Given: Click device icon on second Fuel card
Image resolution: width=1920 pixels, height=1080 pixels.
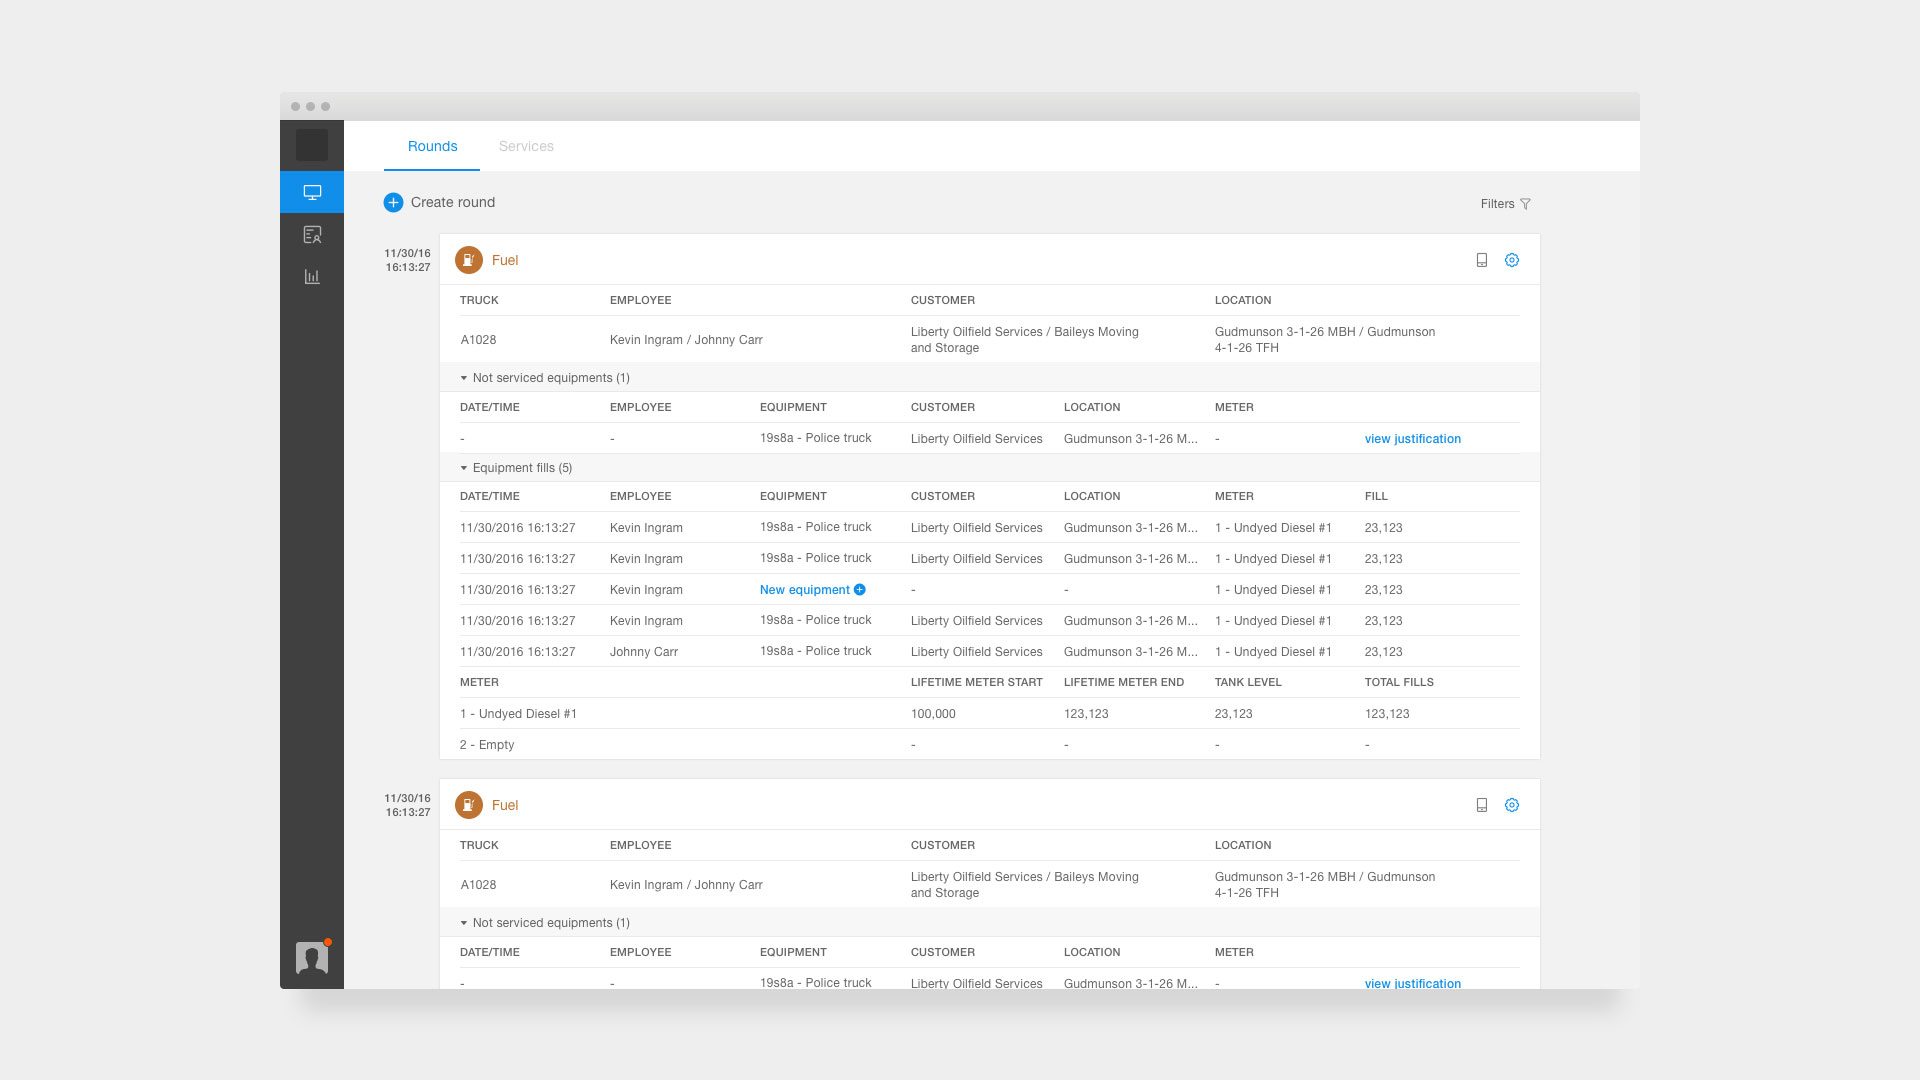Looking at the screenshot, I should [x=1482, y=805].
